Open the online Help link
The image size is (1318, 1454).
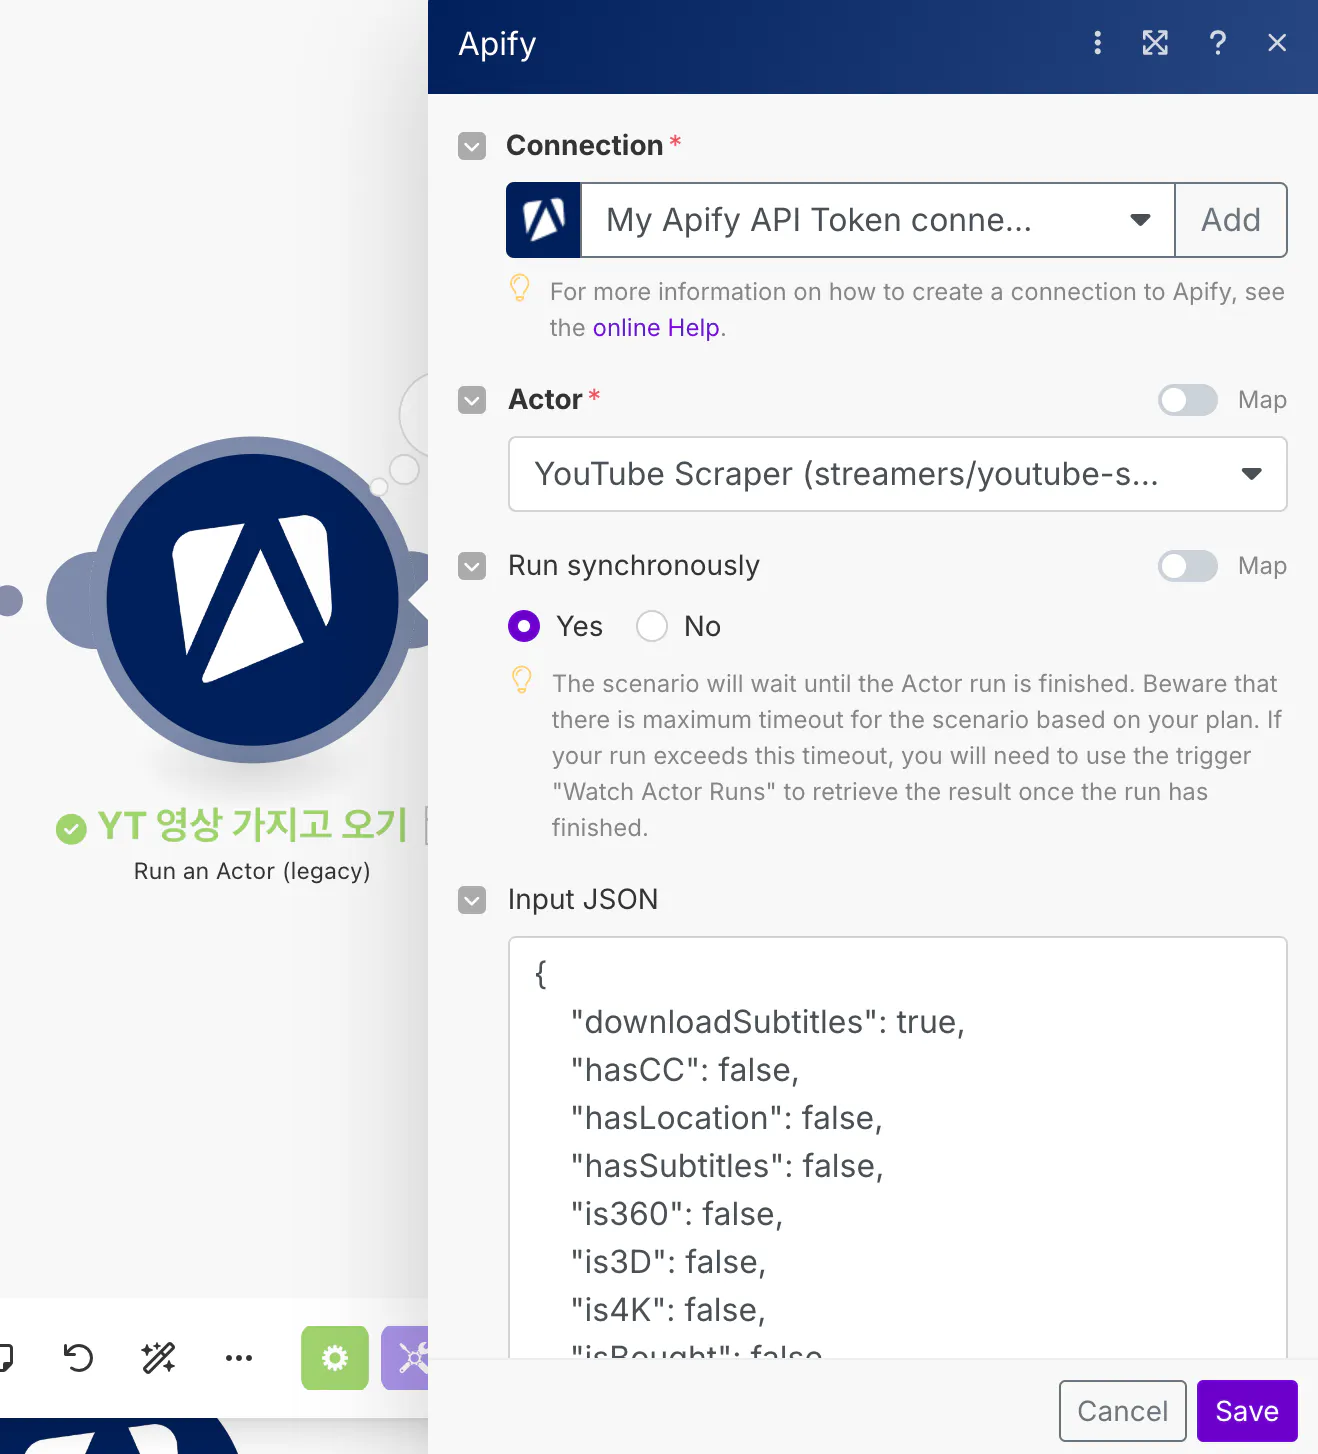coord(656,328)
